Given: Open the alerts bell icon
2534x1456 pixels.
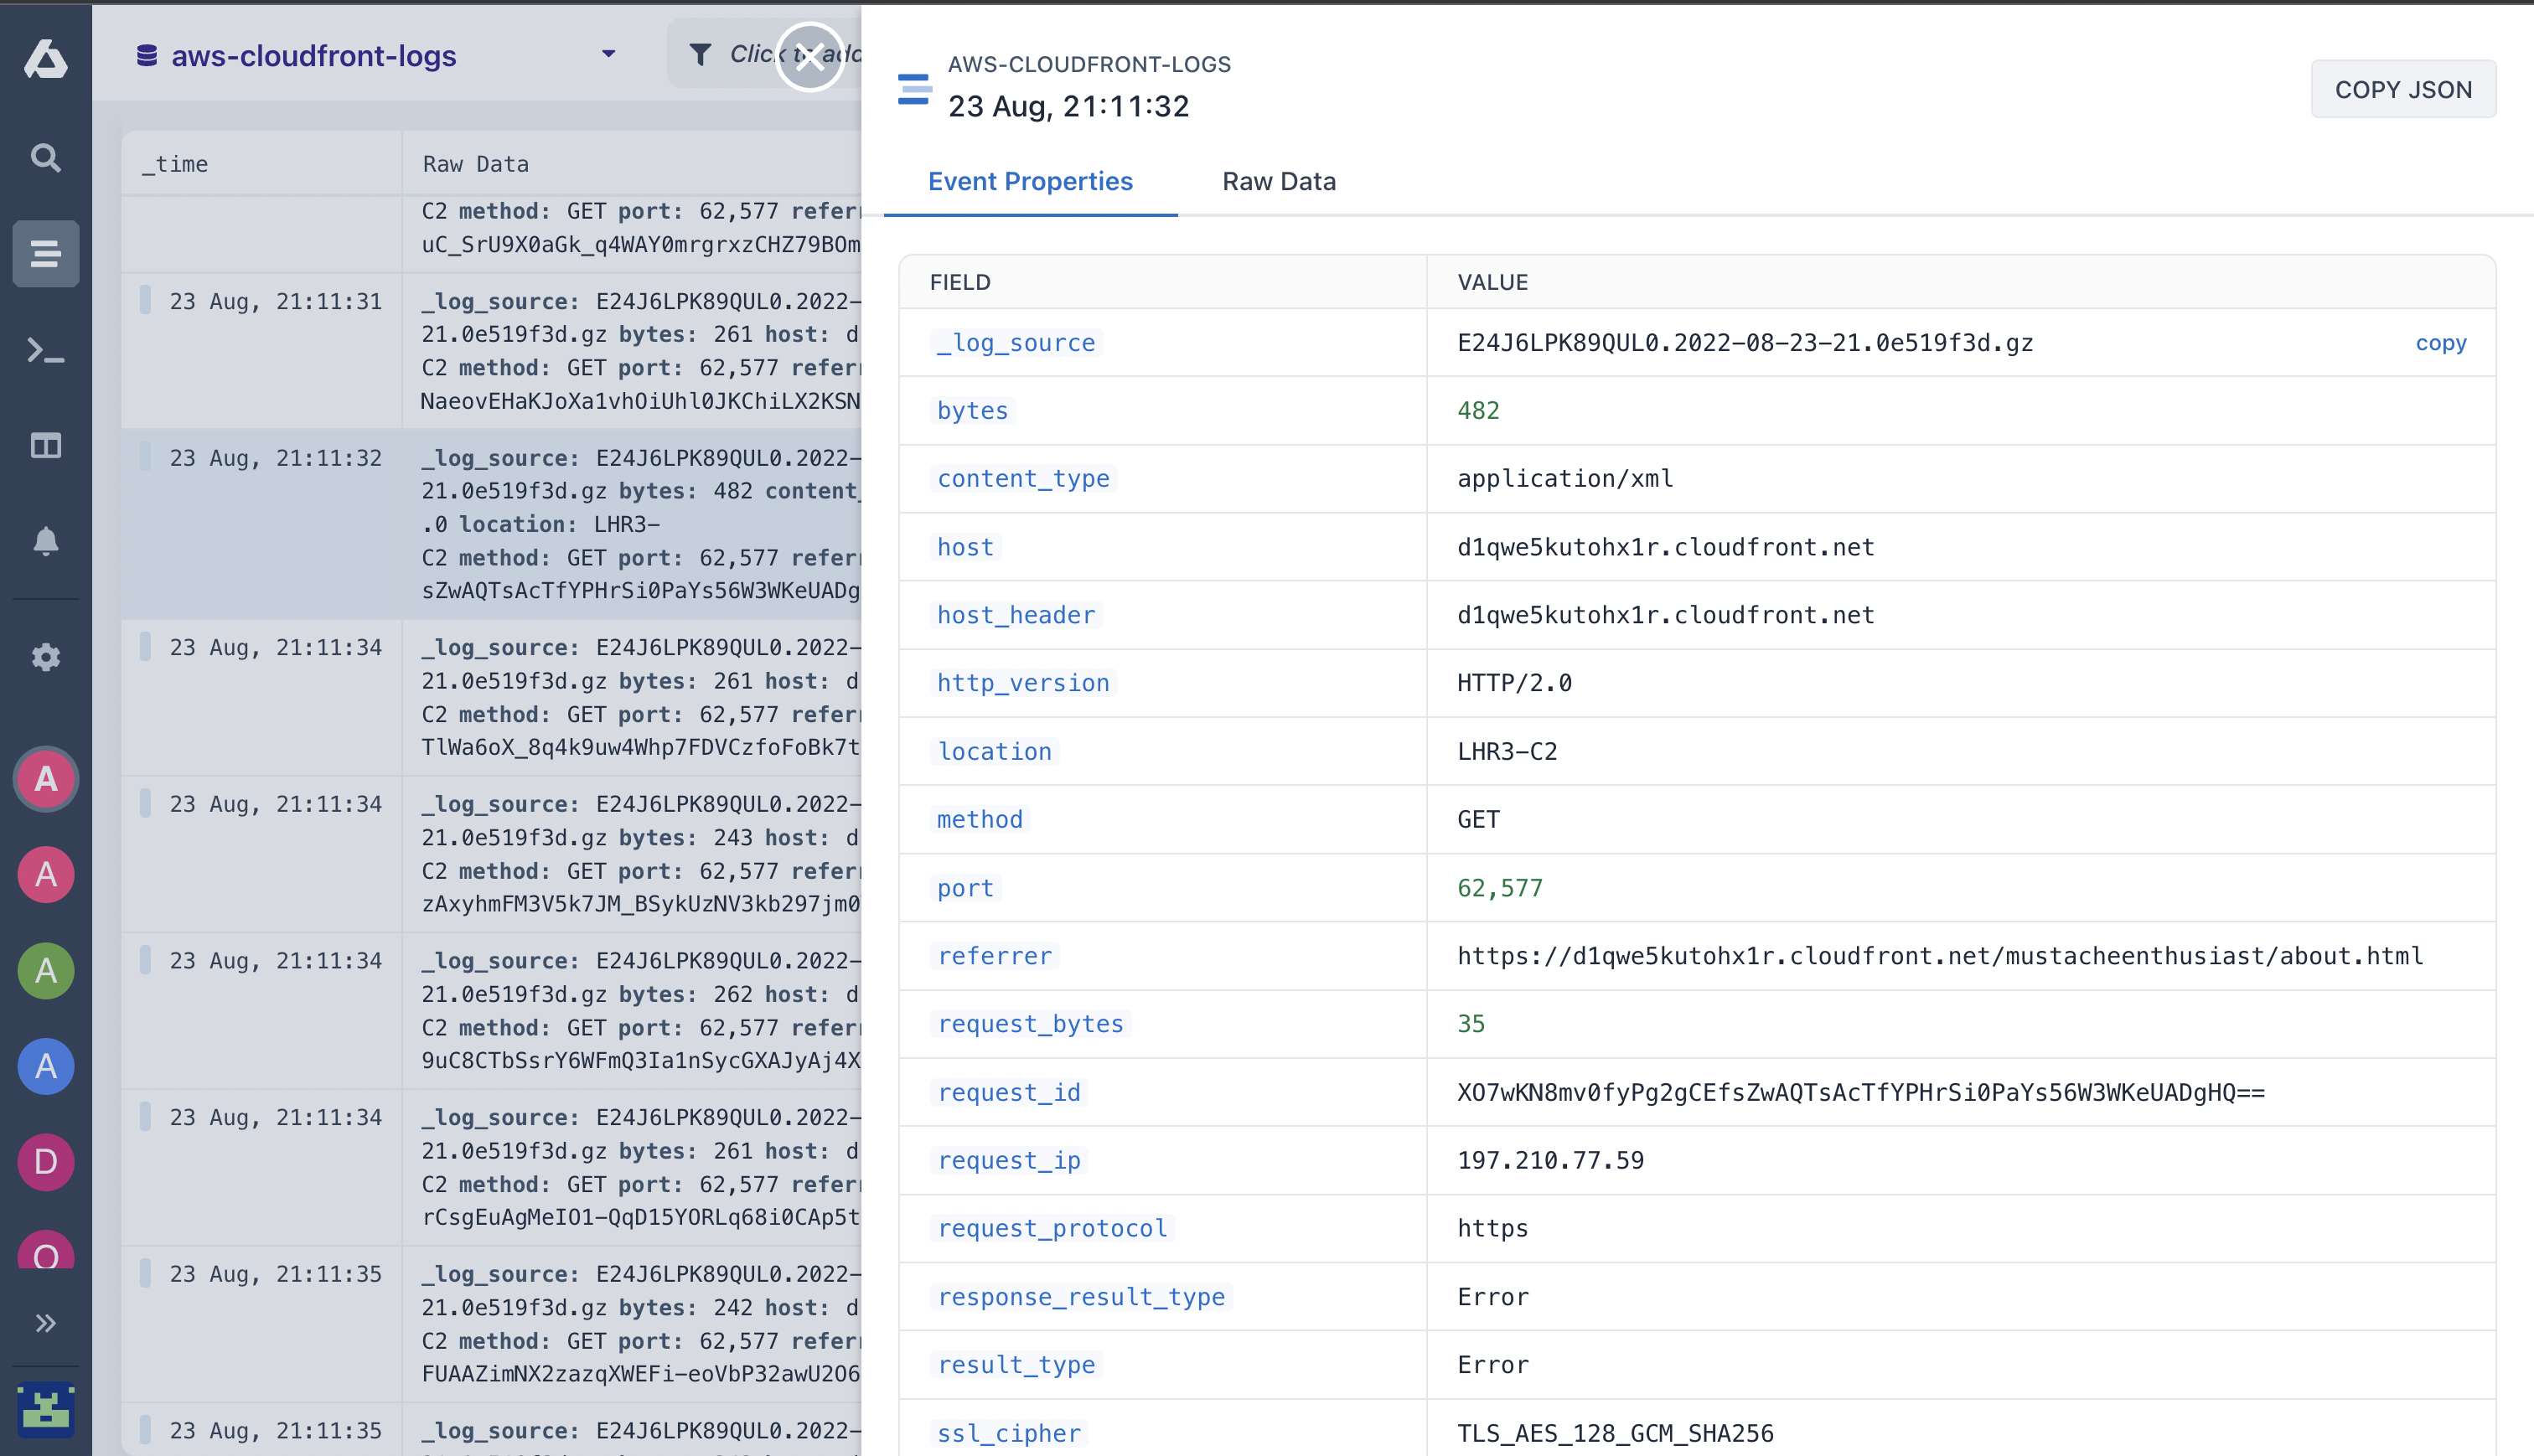Looking at the screenshot, I should point(45,541).
